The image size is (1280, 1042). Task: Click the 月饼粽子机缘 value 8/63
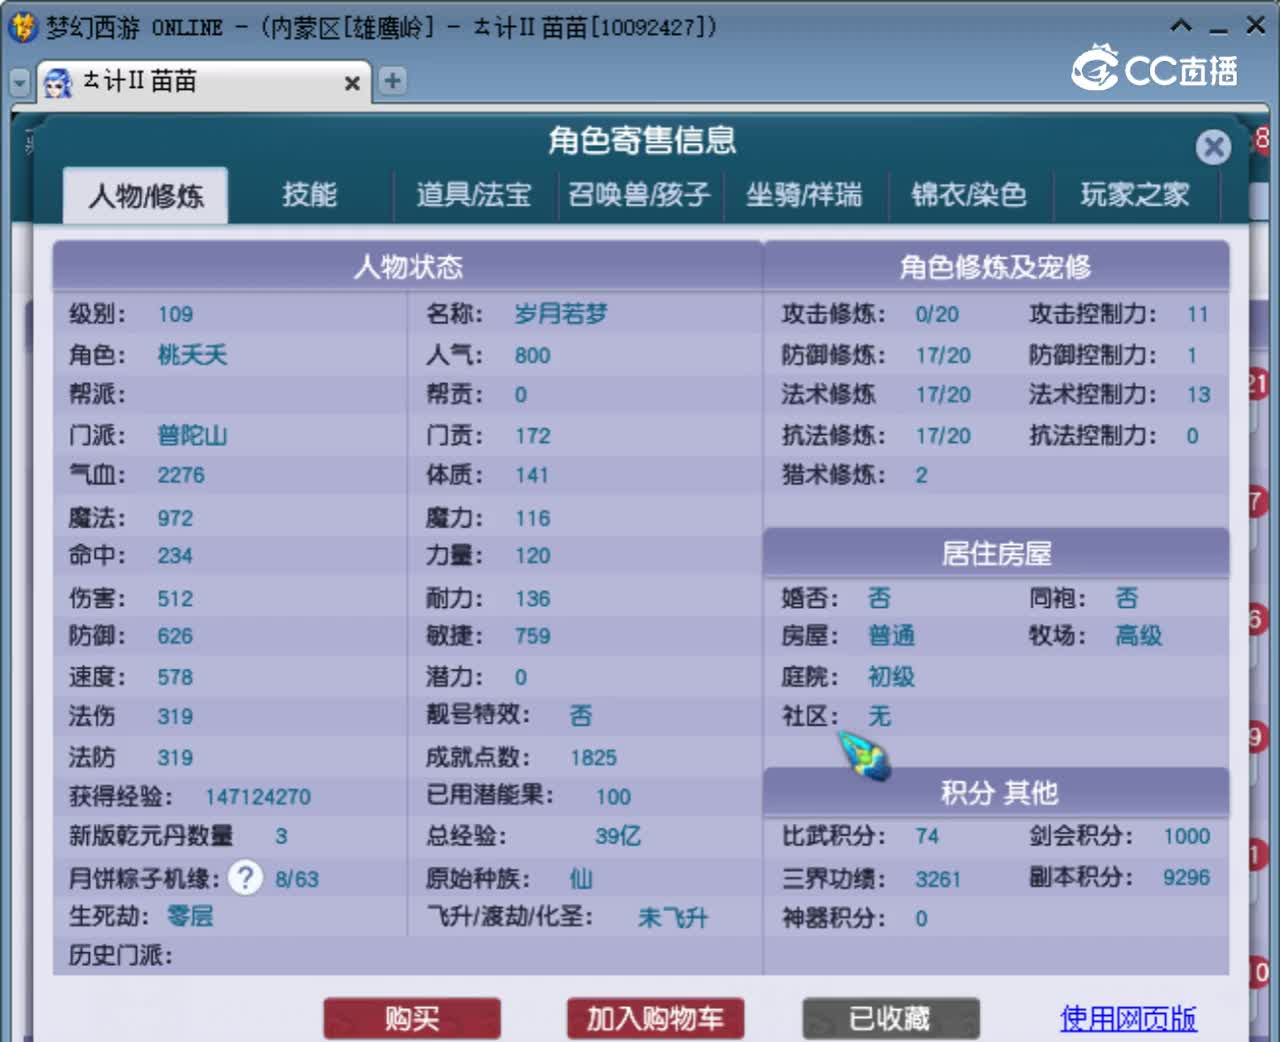tap(297, 879)
